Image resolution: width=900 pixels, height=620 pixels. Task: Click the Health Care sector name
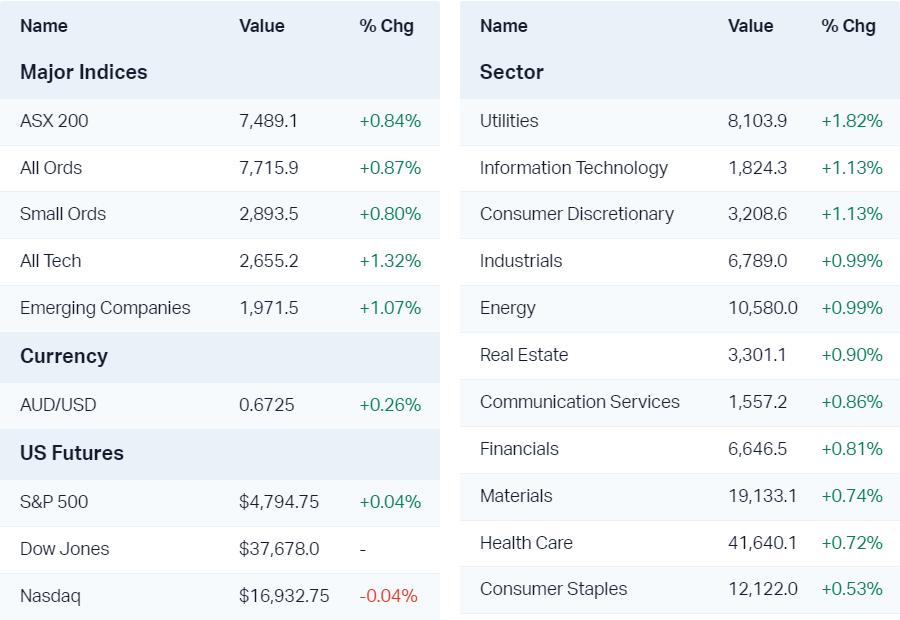point(526,543)
